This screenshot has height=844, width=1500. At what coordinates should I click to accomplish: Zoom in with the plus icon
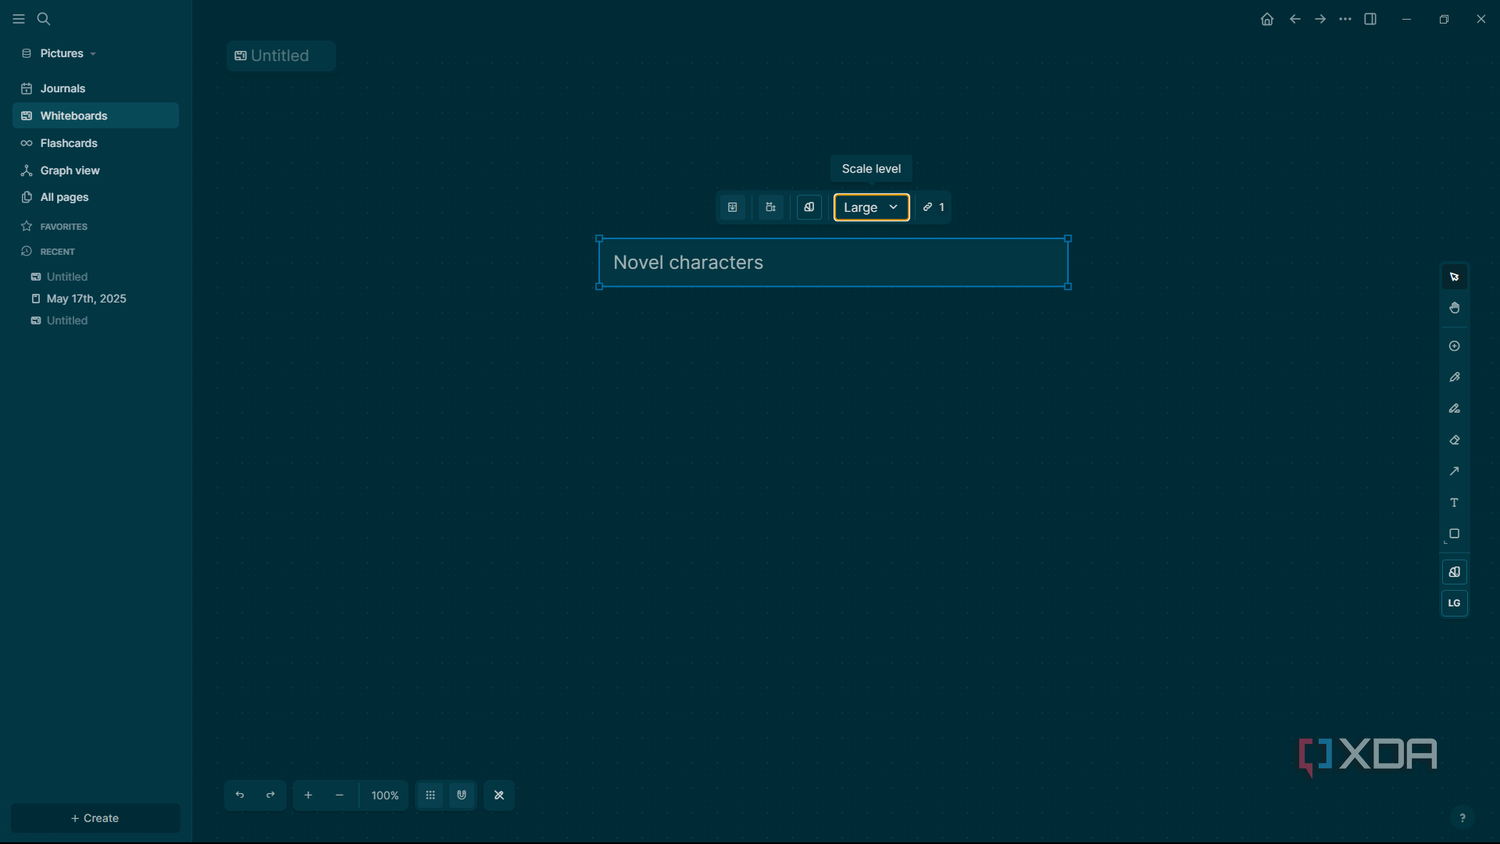(308, 795)
